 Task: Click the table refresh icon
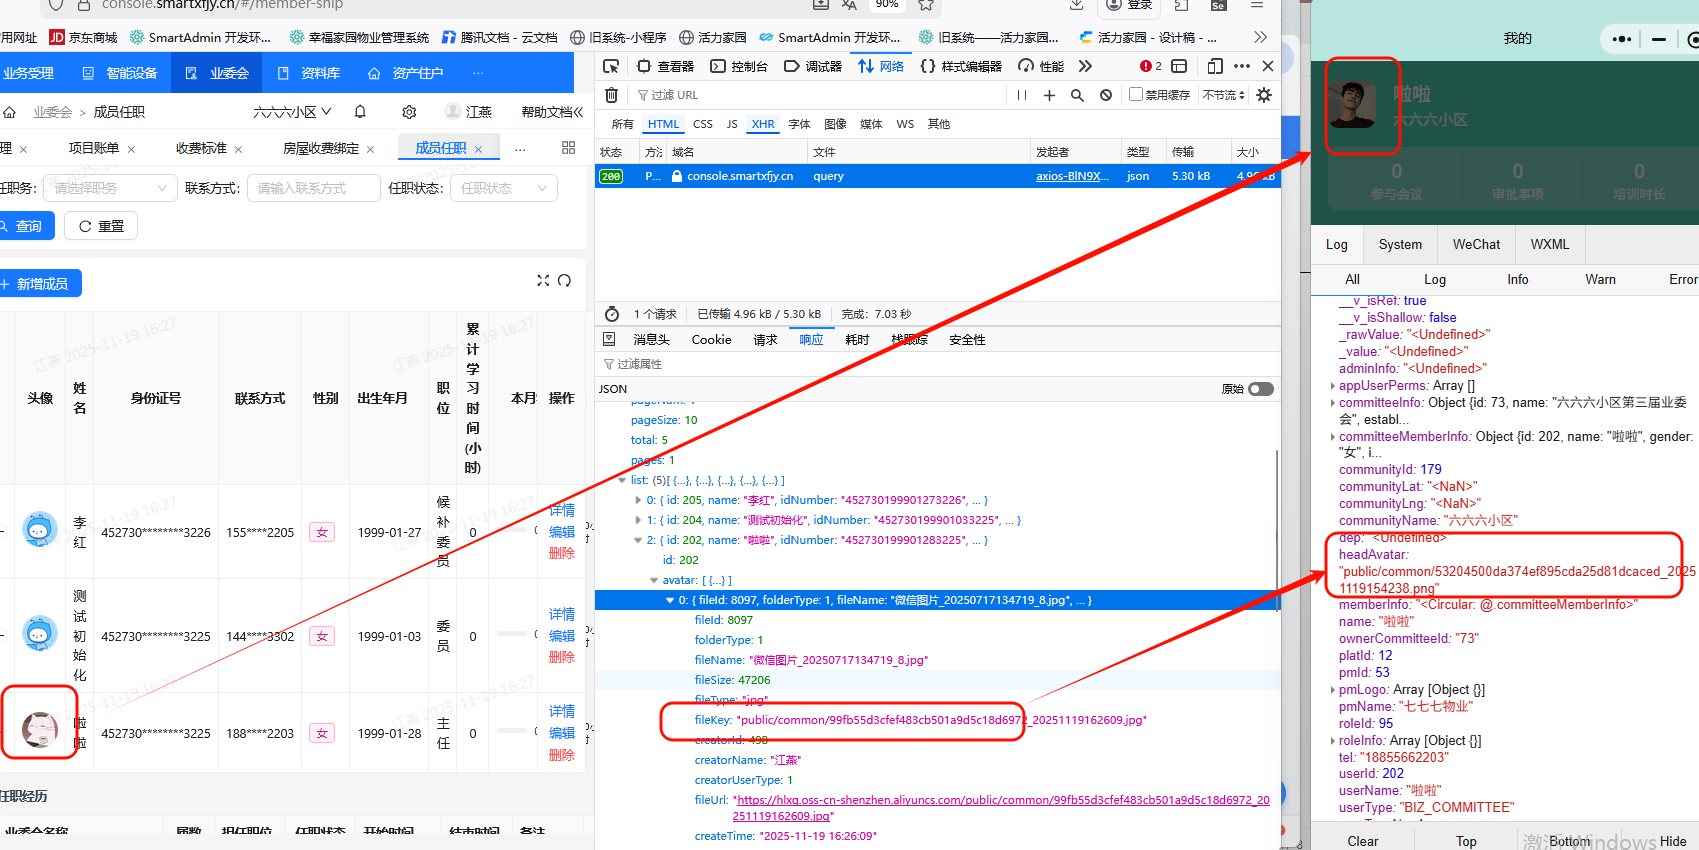[565, 281]
